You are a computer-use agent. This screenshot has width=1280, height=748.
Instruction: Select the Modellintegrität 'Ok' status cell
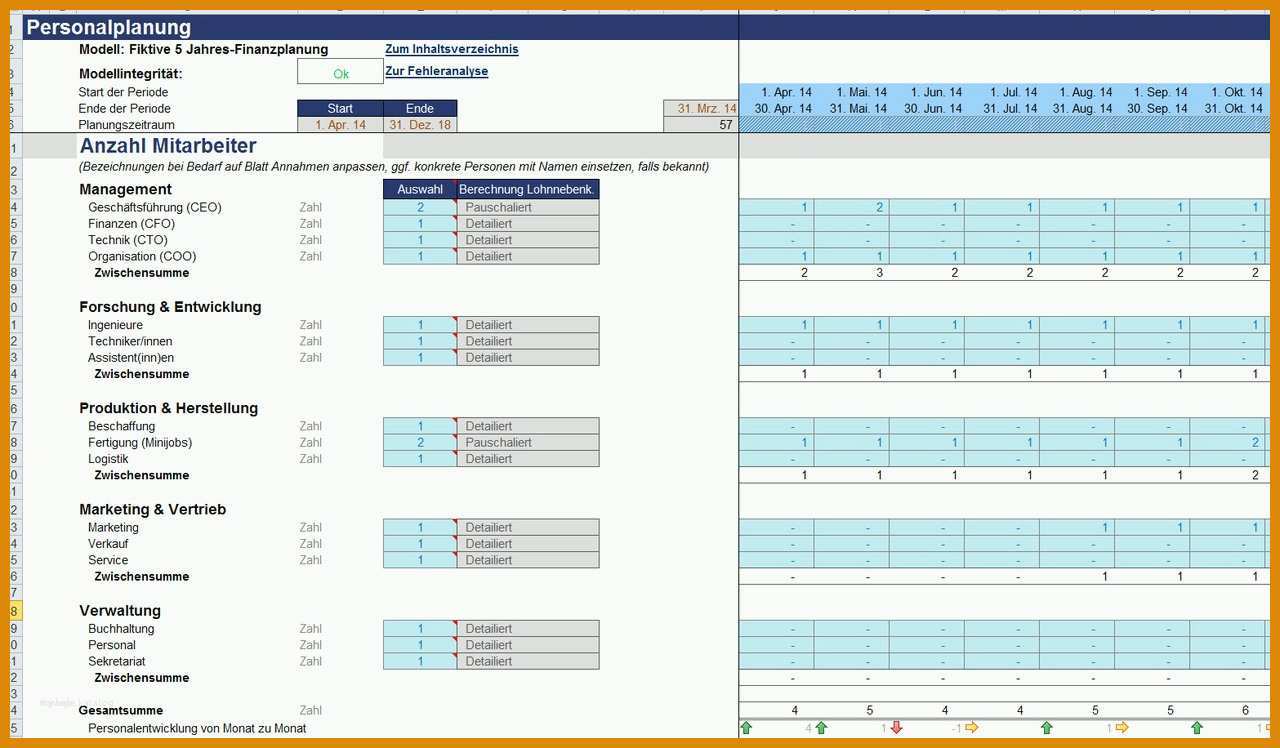click(x=340, y=72)
